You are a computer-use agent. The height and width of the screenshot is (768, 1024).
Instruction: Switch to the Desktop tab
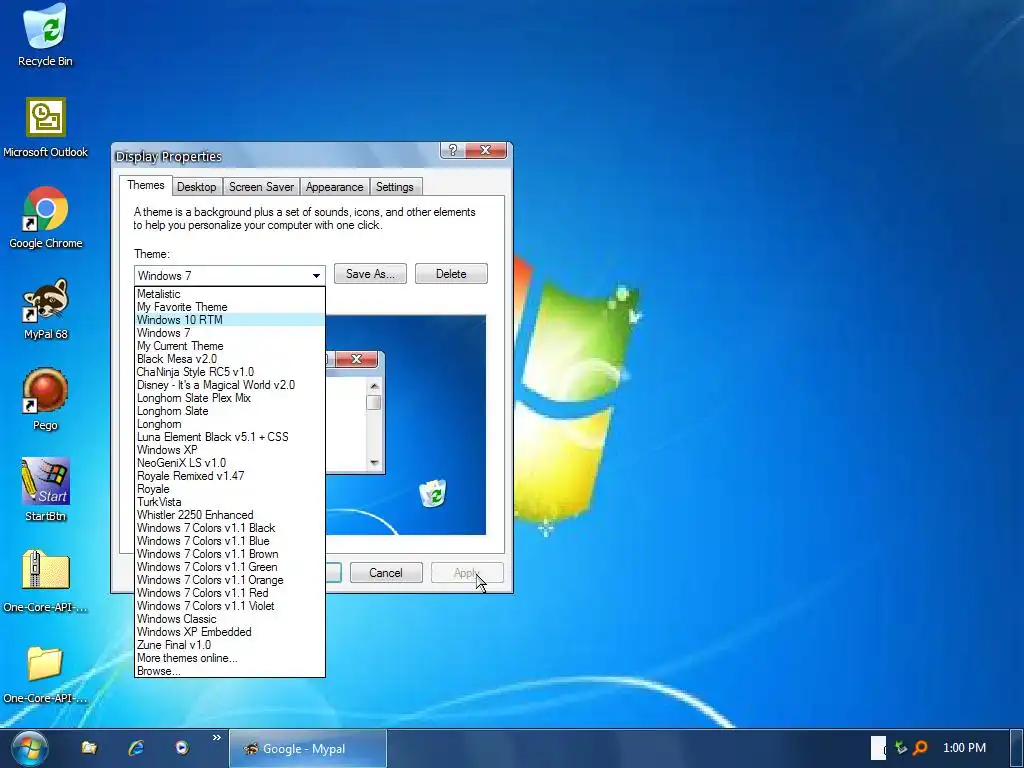(x=197, y=187)
